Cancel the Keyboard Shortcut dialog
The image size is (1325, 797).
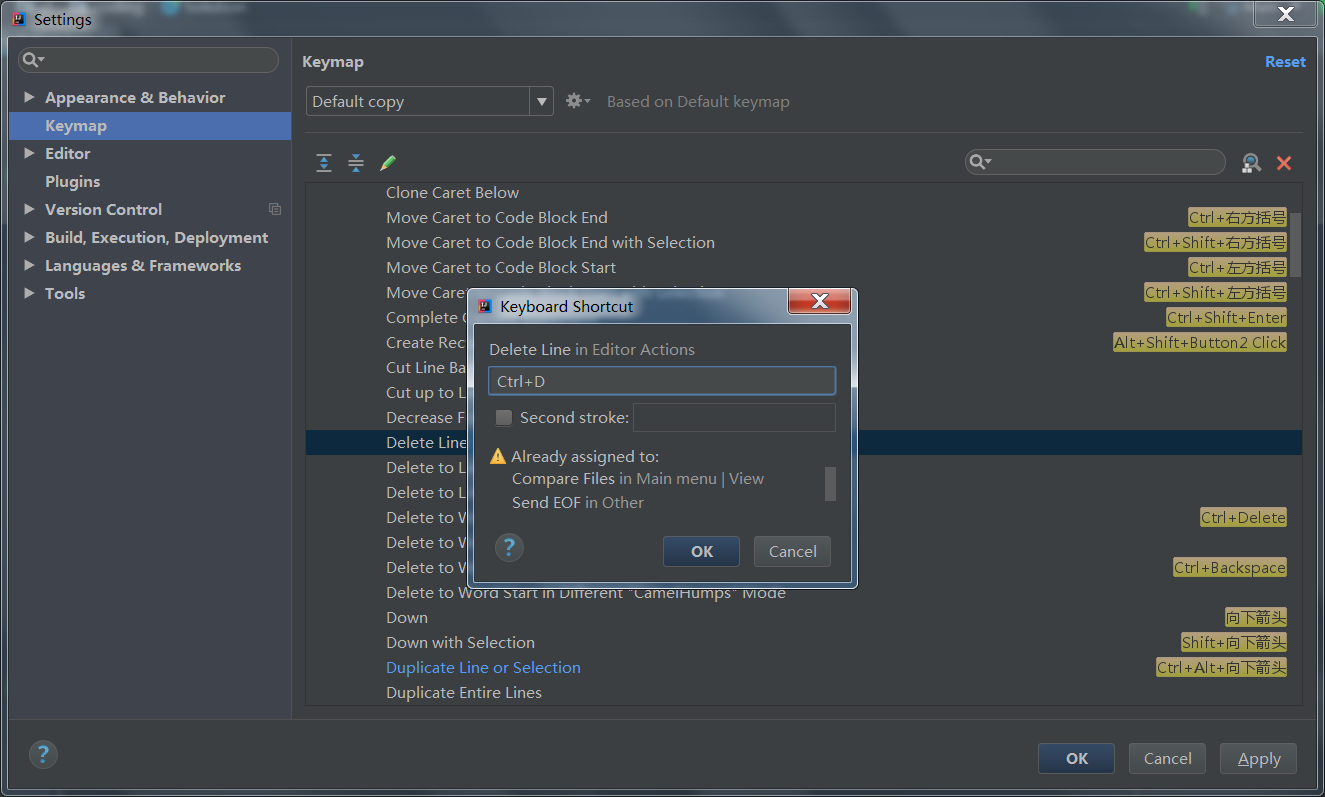793,551
